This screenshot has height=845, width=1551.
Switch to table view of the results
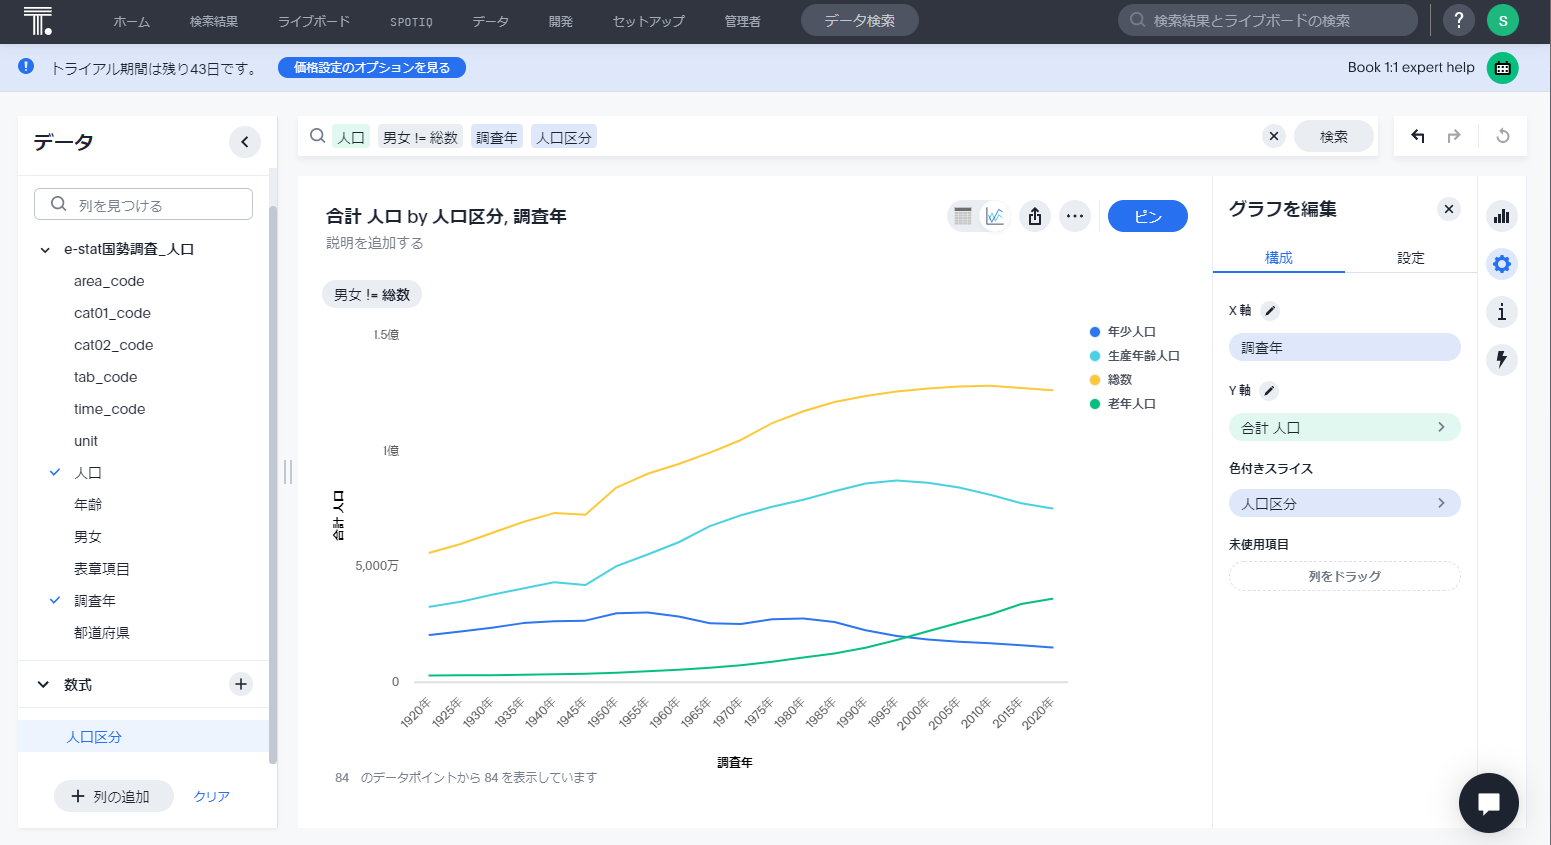click(x=963, y=216)
